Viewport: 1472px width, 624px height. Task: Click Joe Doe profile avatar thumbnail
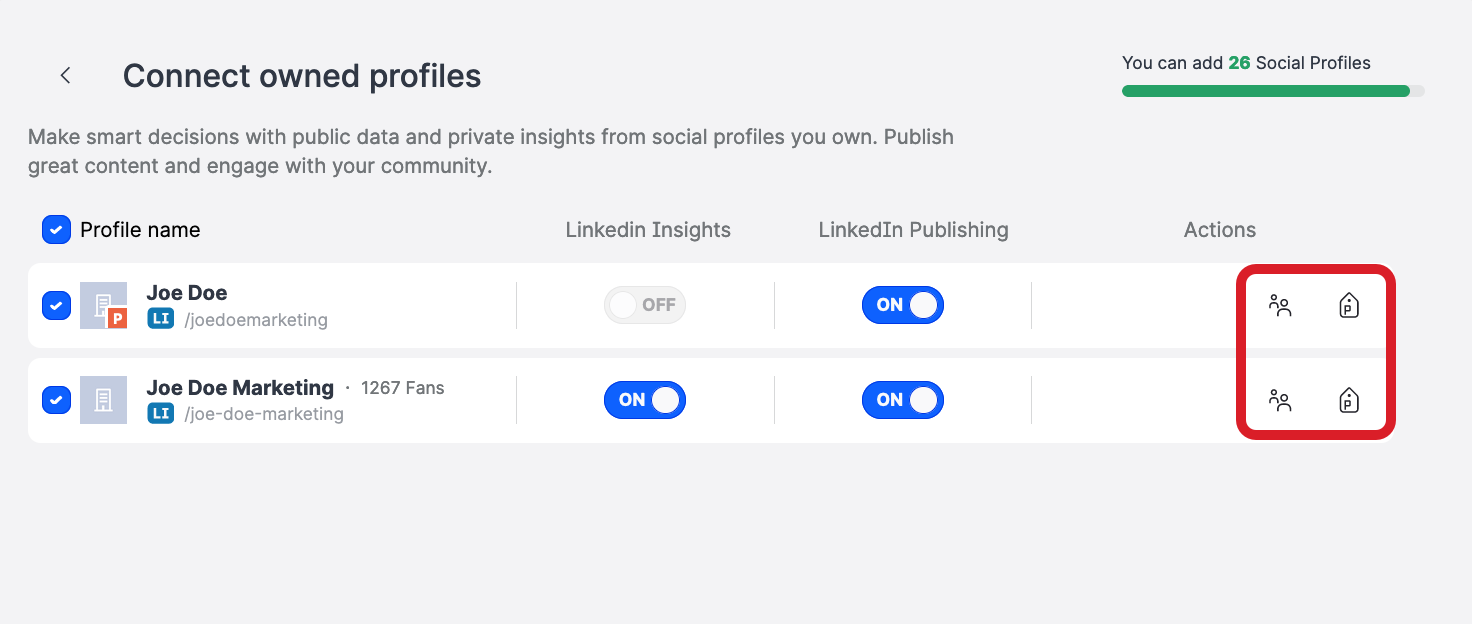[103, 305]
